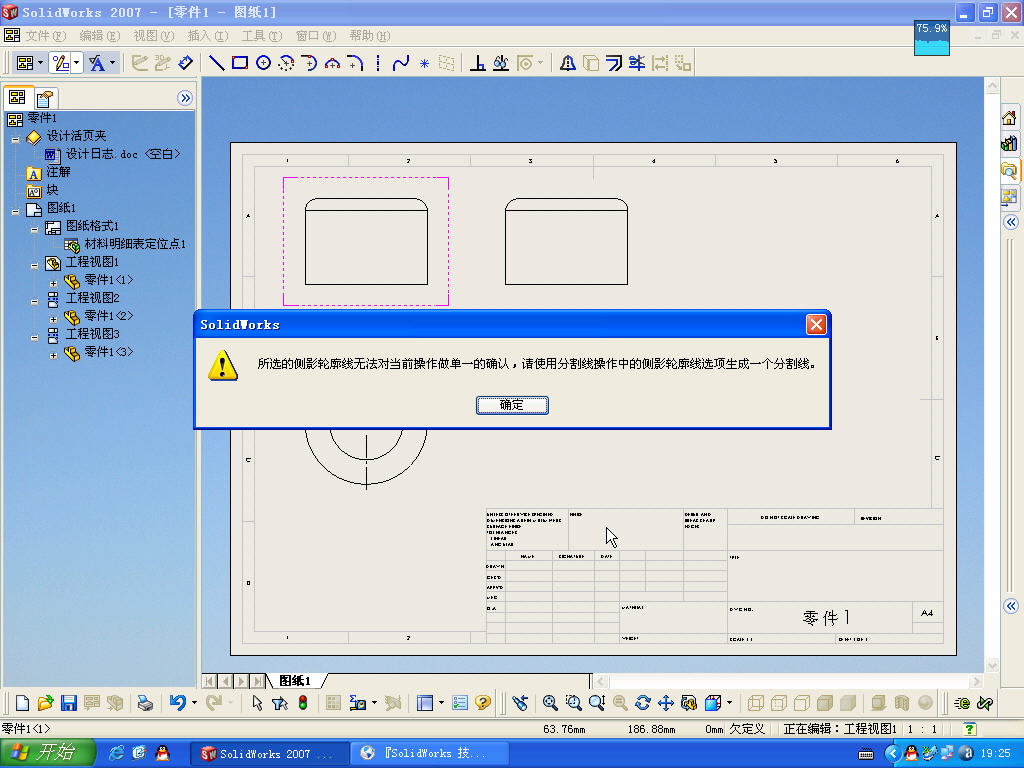Click the Undo arrow icon
1024x768 pixels.
(178, 703)
